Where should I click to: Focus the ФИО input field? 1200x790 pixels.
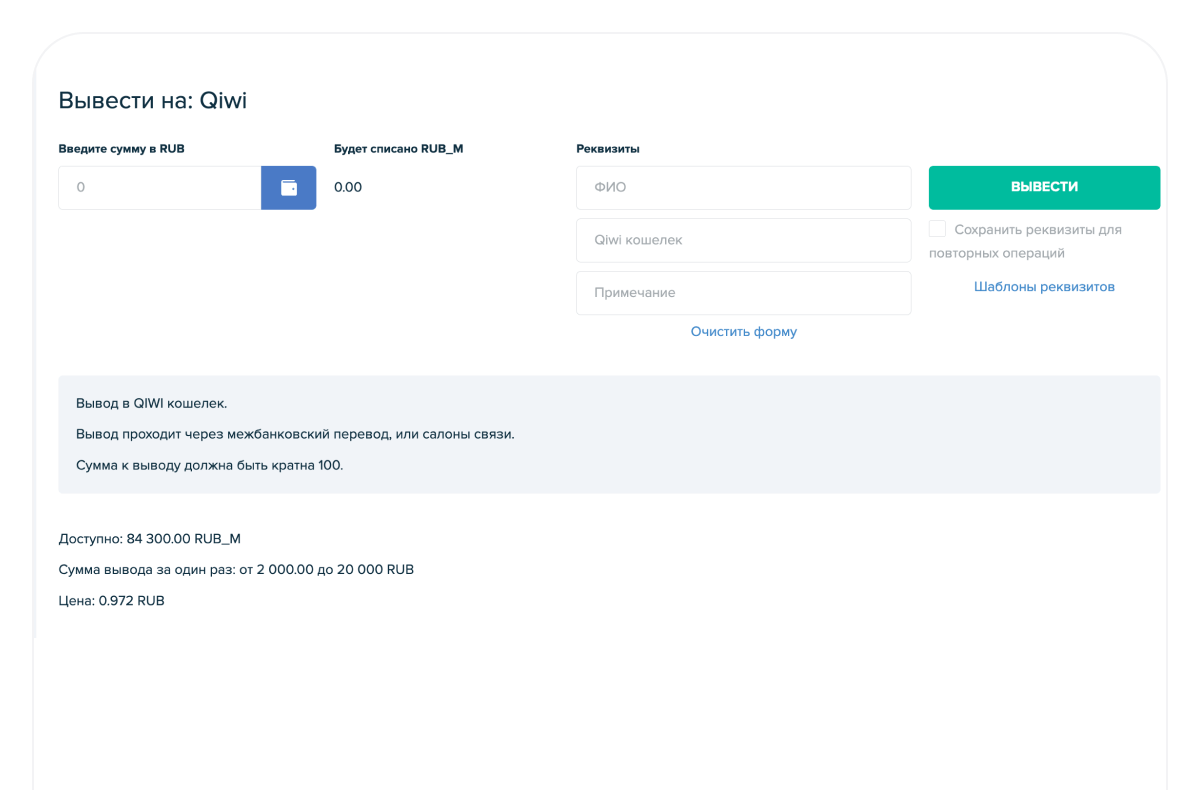click(x=743, y=188)
